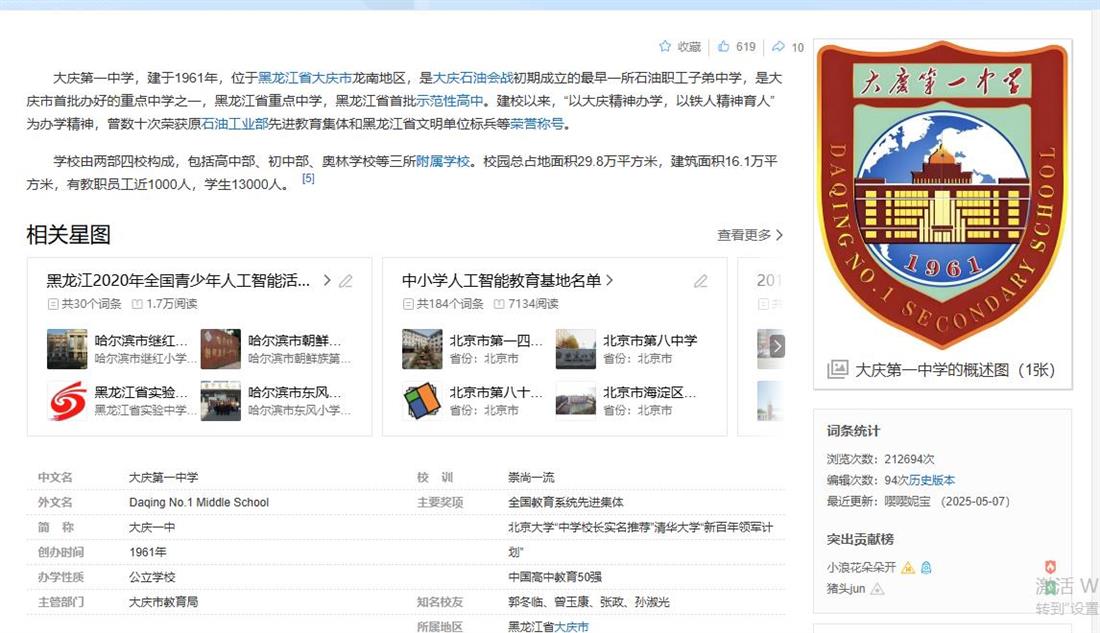Click 北京市第八中学 entry title
The height and width of the screenshot is (633, 1100).
pos(650,340)
